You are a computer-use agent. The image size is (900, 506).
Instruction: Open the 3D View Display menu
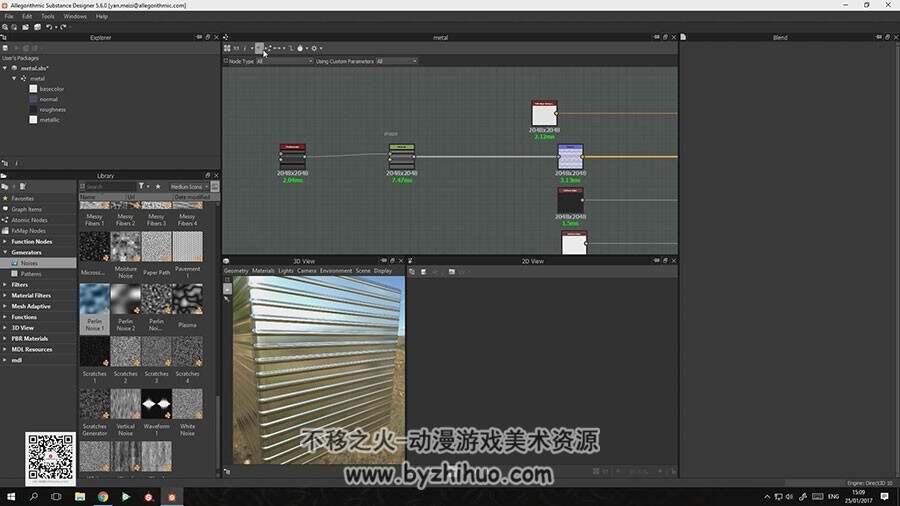tap(383, 271)
